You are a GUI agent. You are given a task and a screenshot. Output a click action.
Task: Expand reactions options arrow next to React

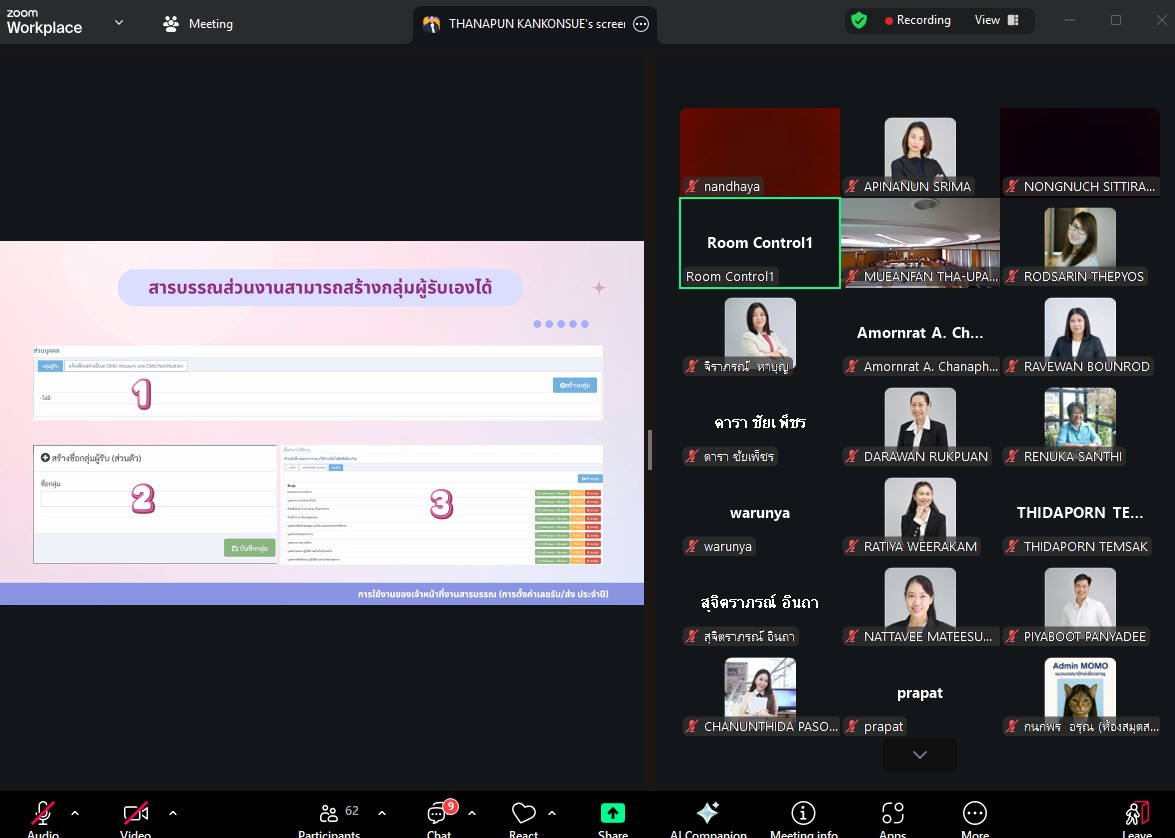pos(552,813)
